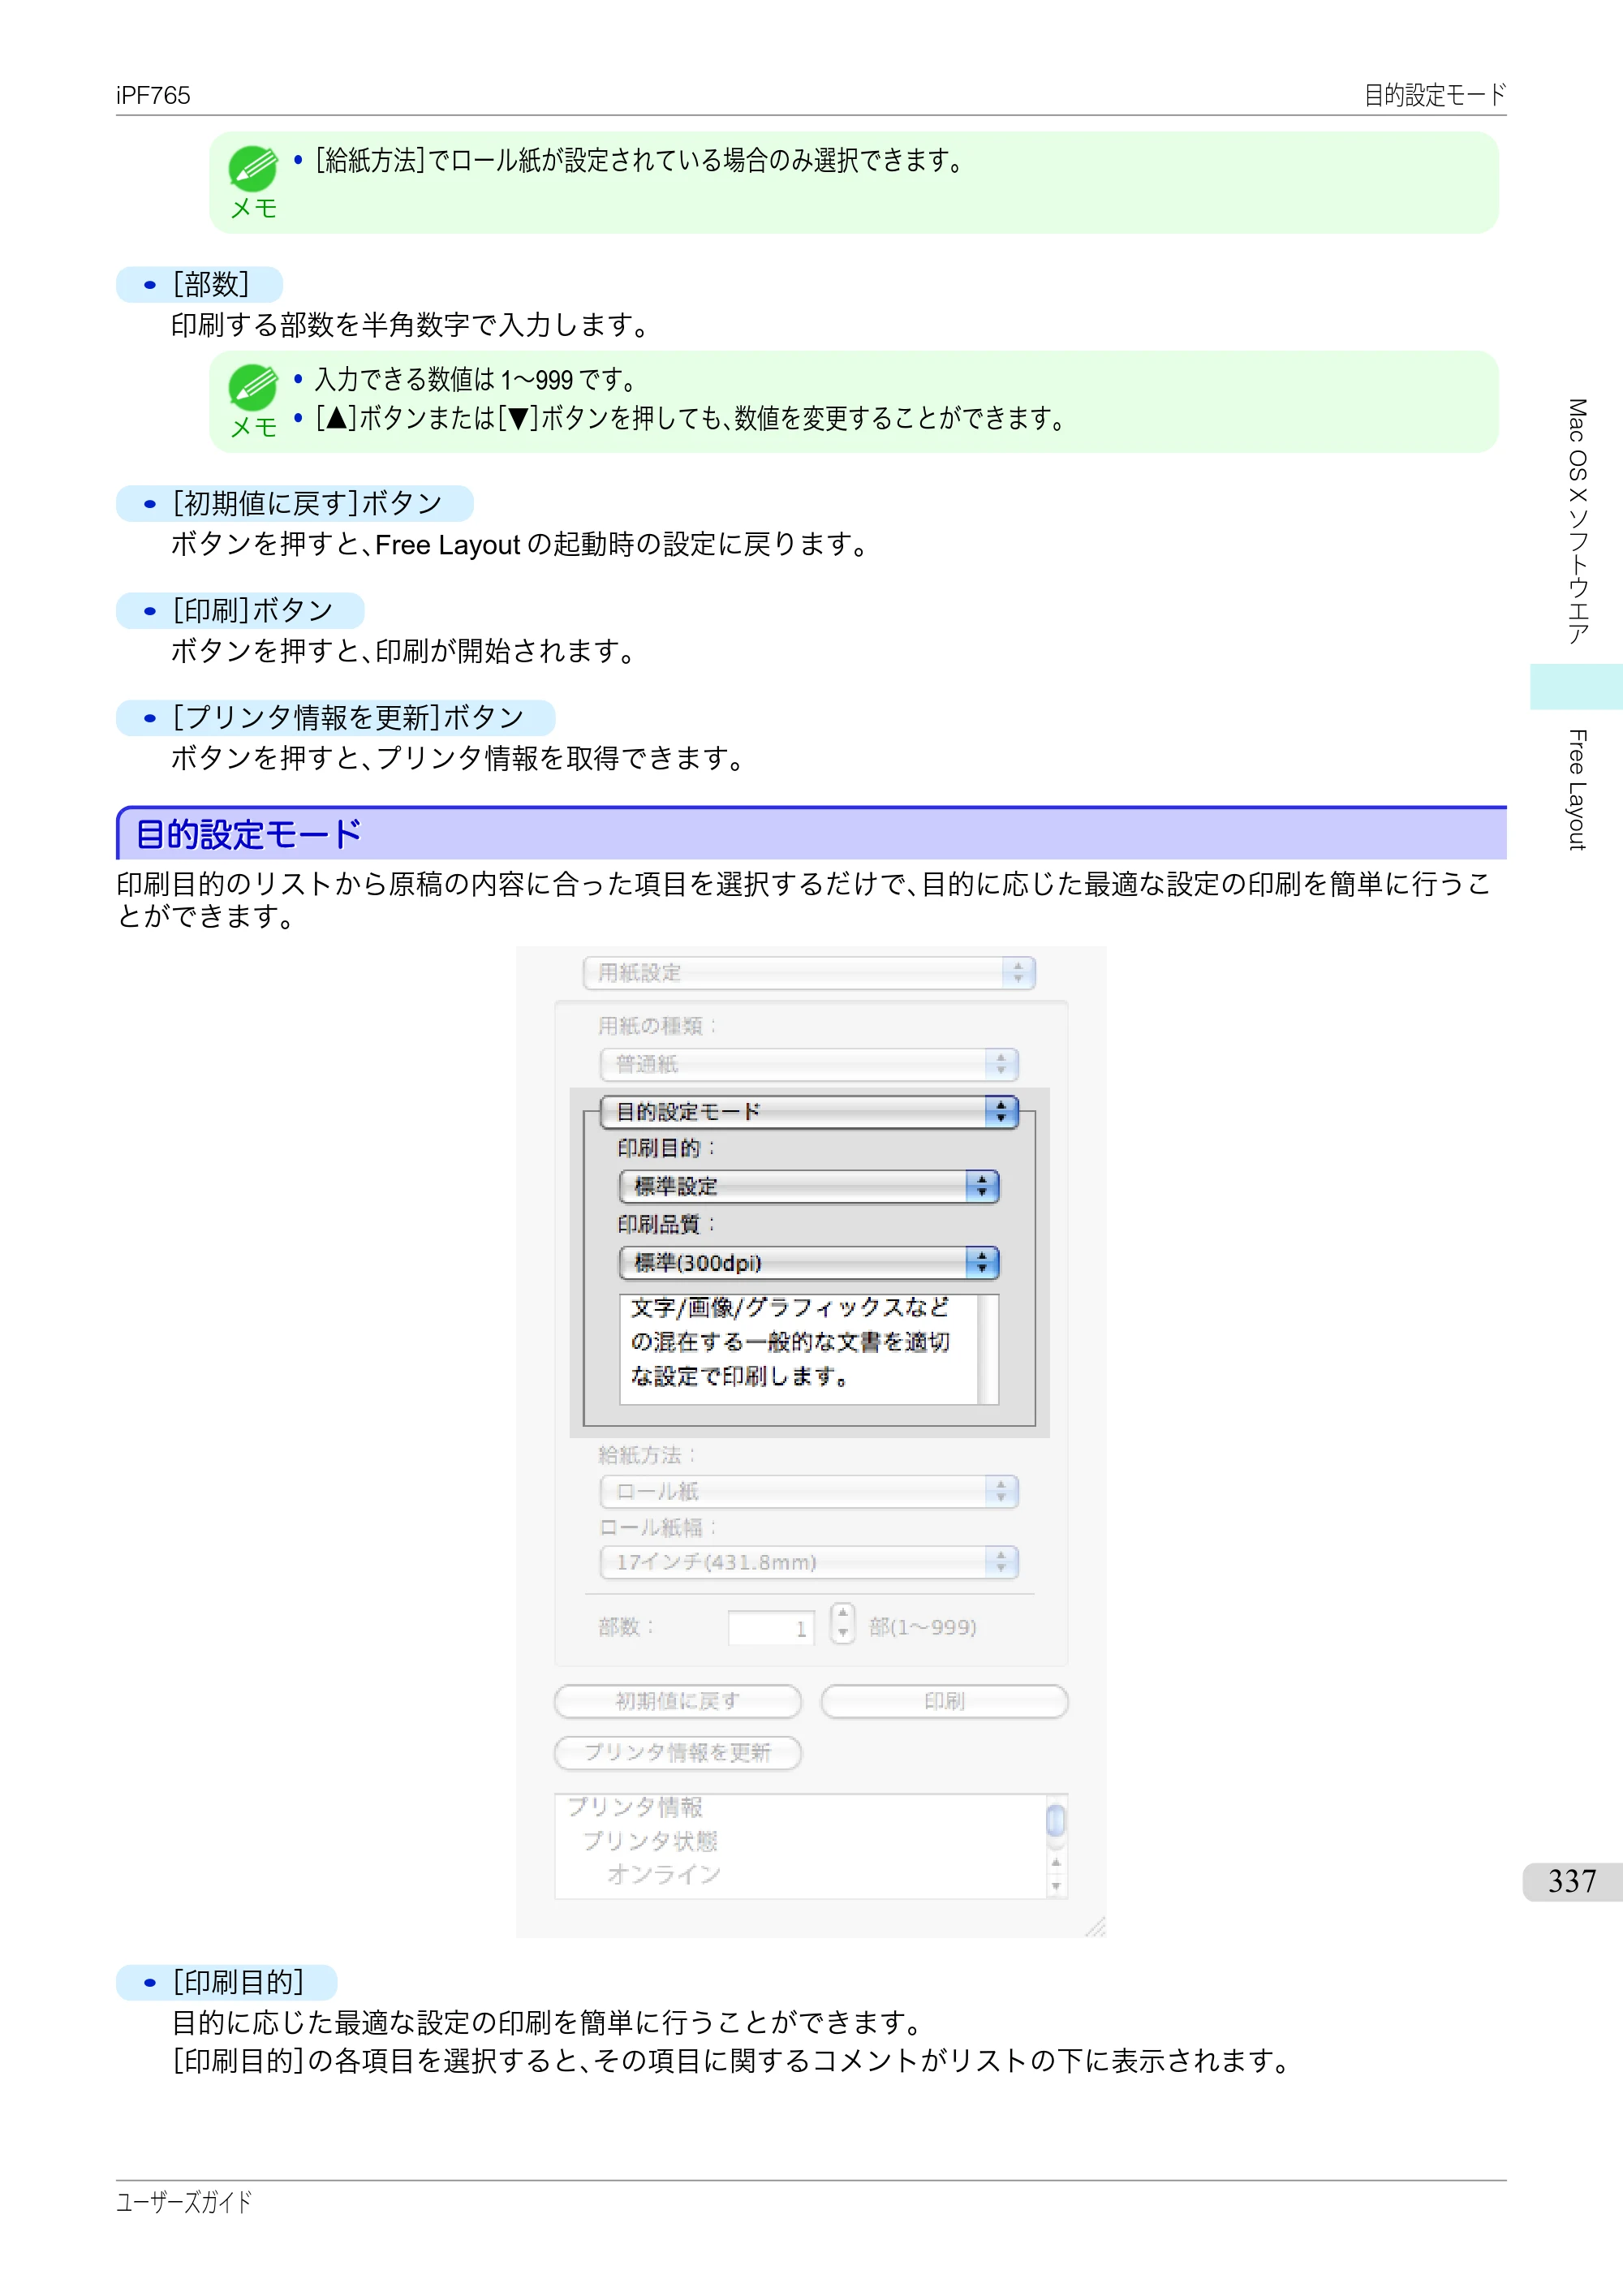Click the printer info list scrollbar
This screenshot has height=2296, width=1623.
coord(1056,1846)
